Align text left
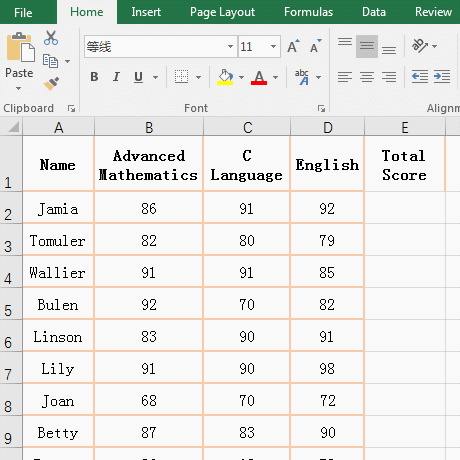Screen dimensions: 460x460 (x=345, y=77)
